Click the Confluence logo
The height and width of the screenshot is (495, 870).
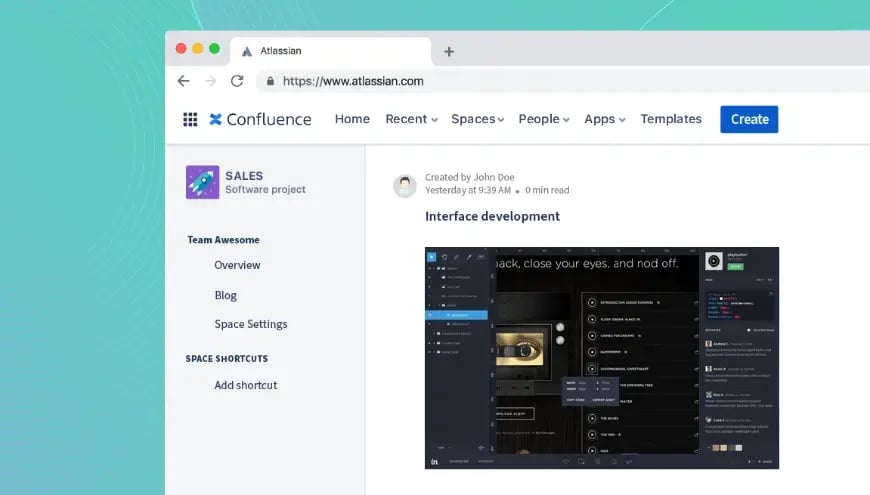coord(260,119)
